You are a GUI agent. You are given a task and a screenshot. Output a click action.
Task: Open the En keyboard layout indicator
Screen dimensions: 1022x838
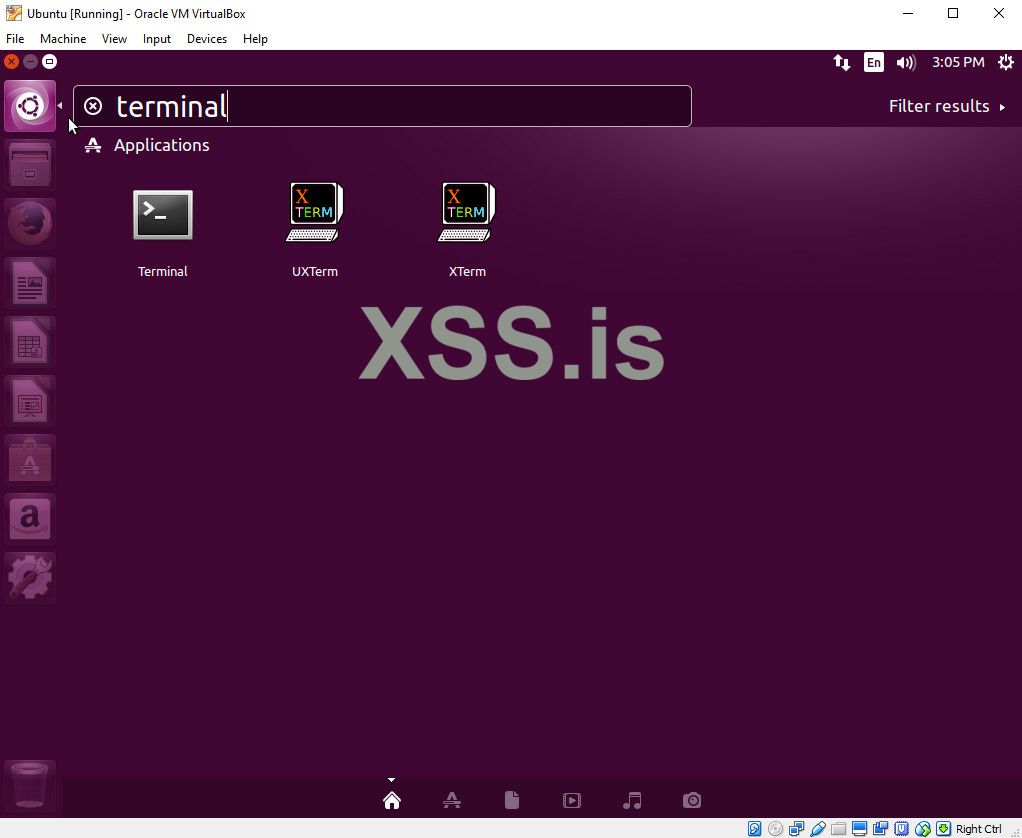(x=873, y=63)
